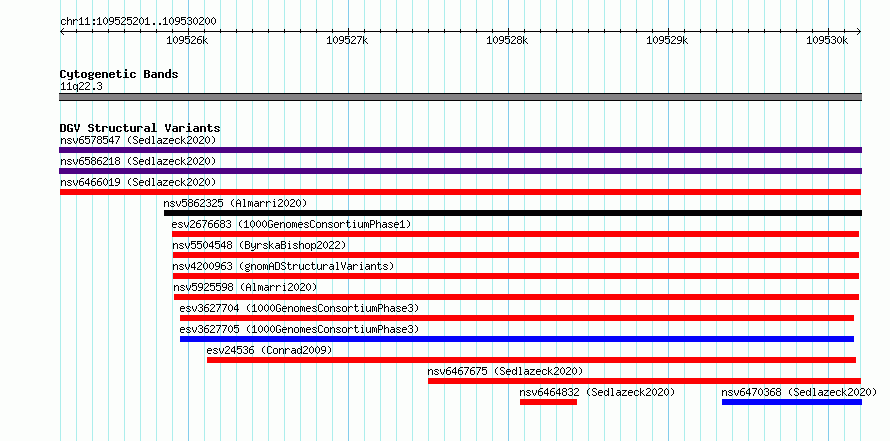Click esv3627704 (1000GenomesConsortiumPhase3) label

[x=299, y=308]
